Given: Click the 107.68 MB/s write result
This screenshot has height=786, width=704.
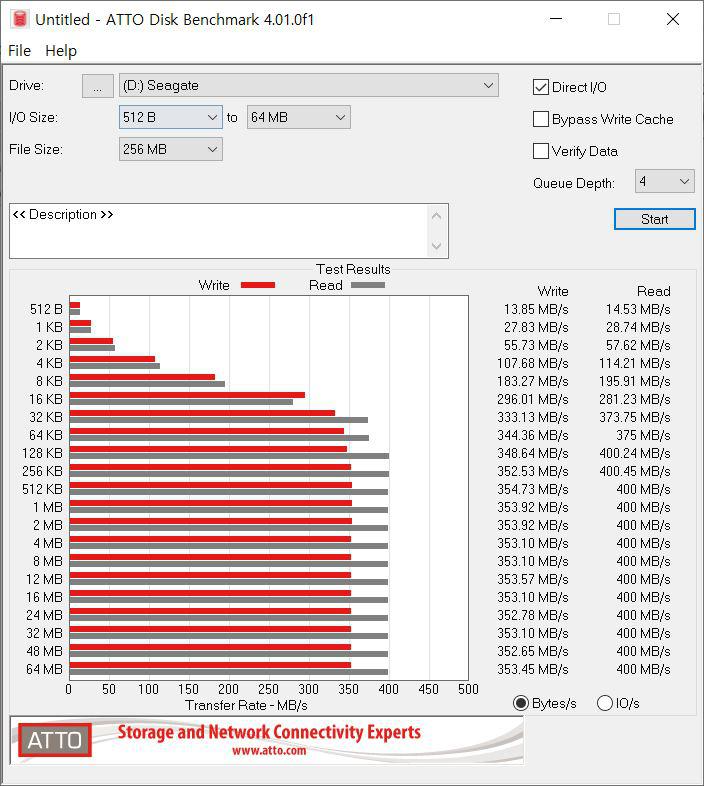Looking at the screenshot, I should click(533, 363).
